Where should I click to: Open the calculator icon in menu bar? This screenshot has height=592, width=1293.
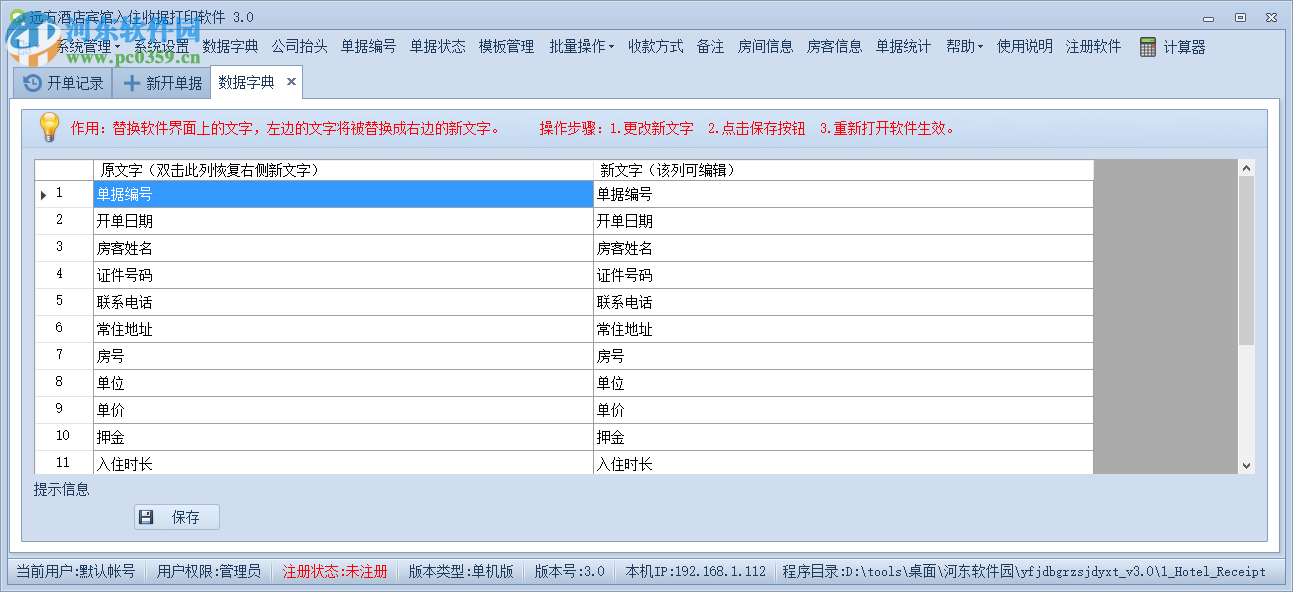pyautogui.click(x=1147, y=47)
